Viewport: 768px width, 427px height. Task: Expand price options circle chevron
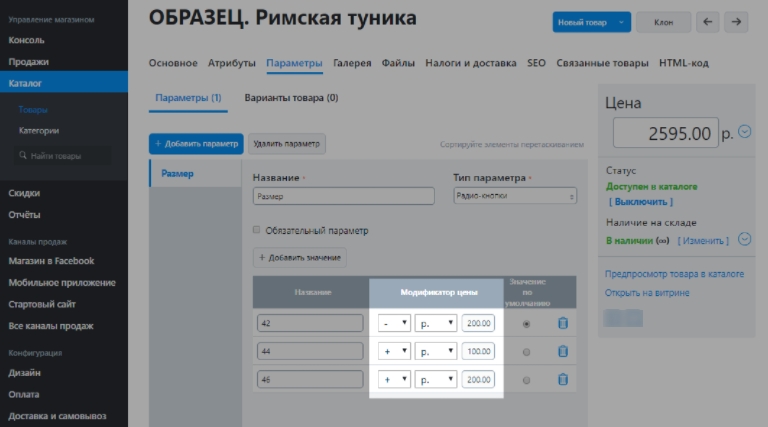pos(744,132)
